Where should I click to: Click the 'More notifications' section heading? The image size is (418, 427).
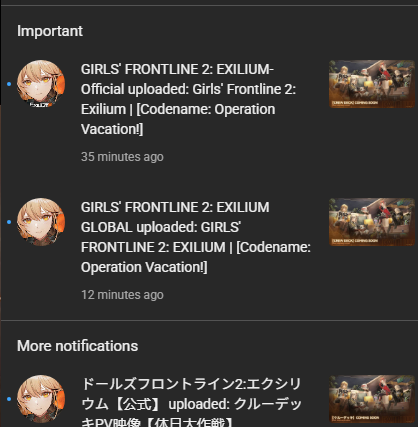coord(77,346)
